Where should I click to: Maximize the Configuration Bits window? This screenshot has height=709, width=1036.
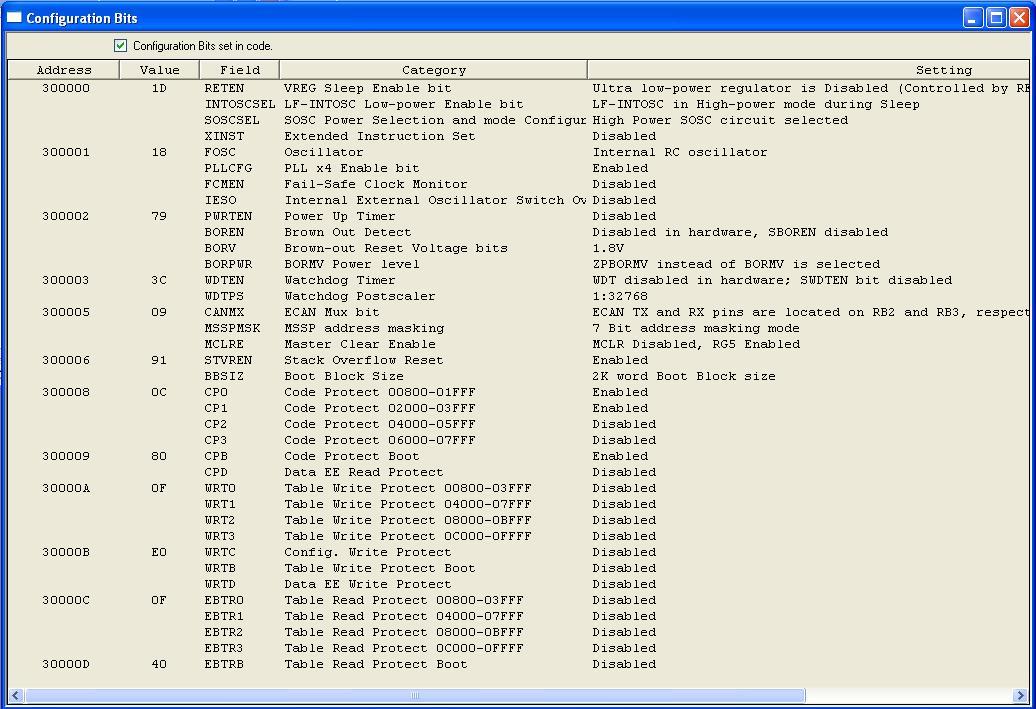(x=996, y=18)
